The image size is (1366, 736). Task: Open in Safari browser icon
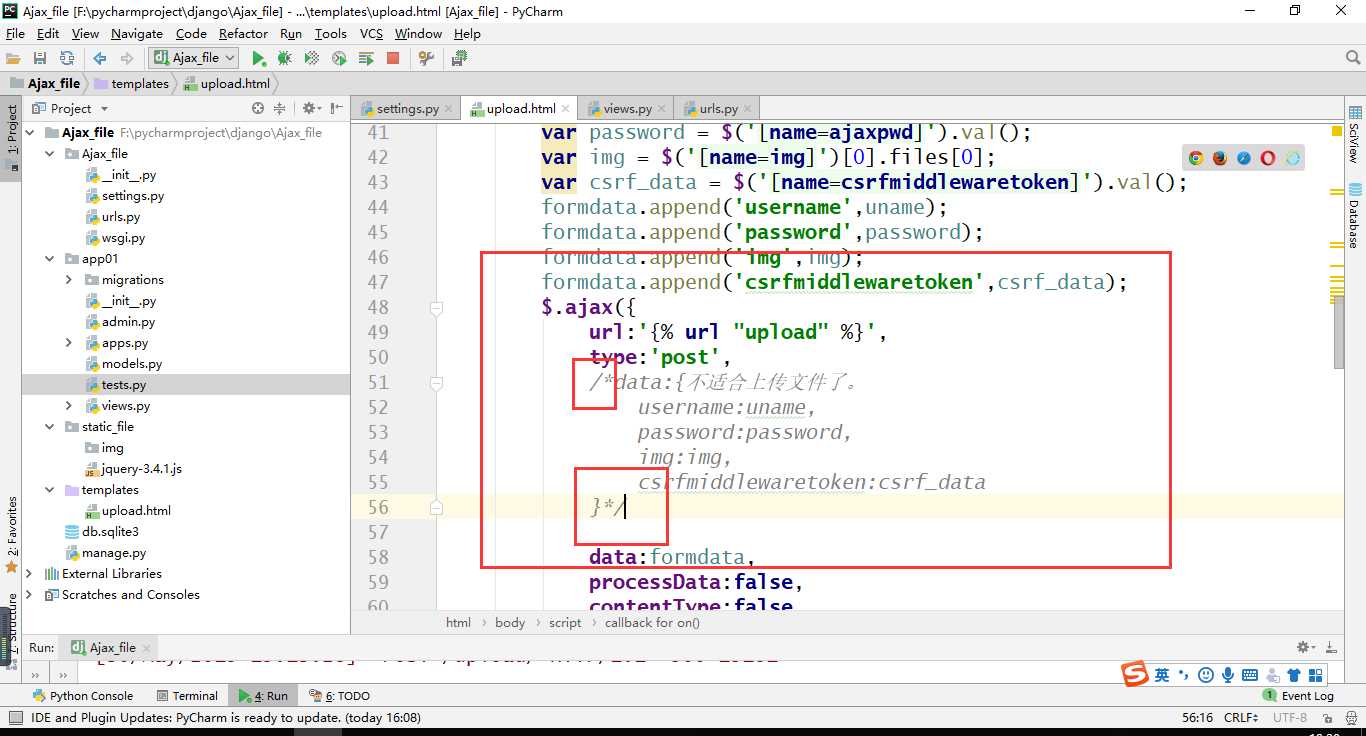click(1244, 158)
